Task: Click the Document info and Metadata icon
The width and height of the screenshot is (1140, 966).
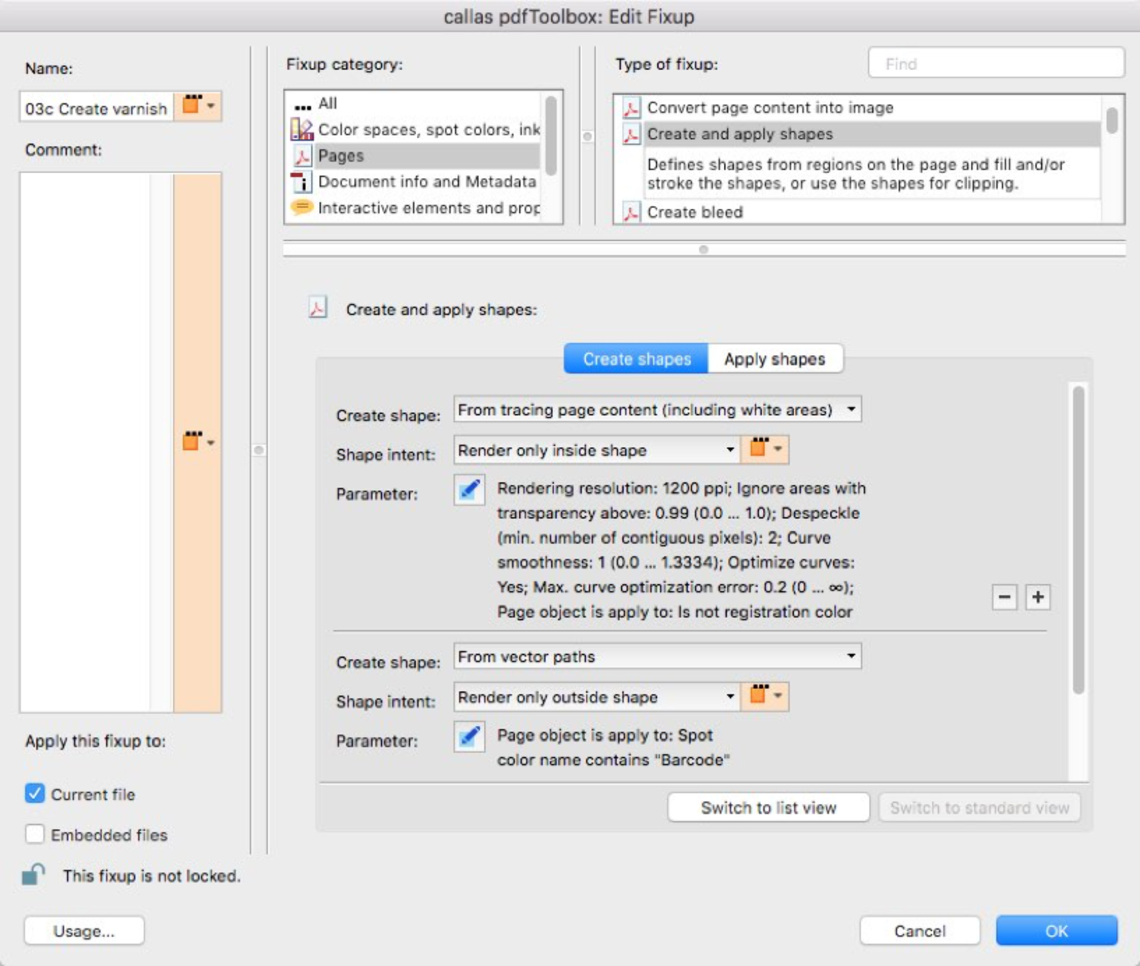Action: pyautogui.click(x=302, y=182)
